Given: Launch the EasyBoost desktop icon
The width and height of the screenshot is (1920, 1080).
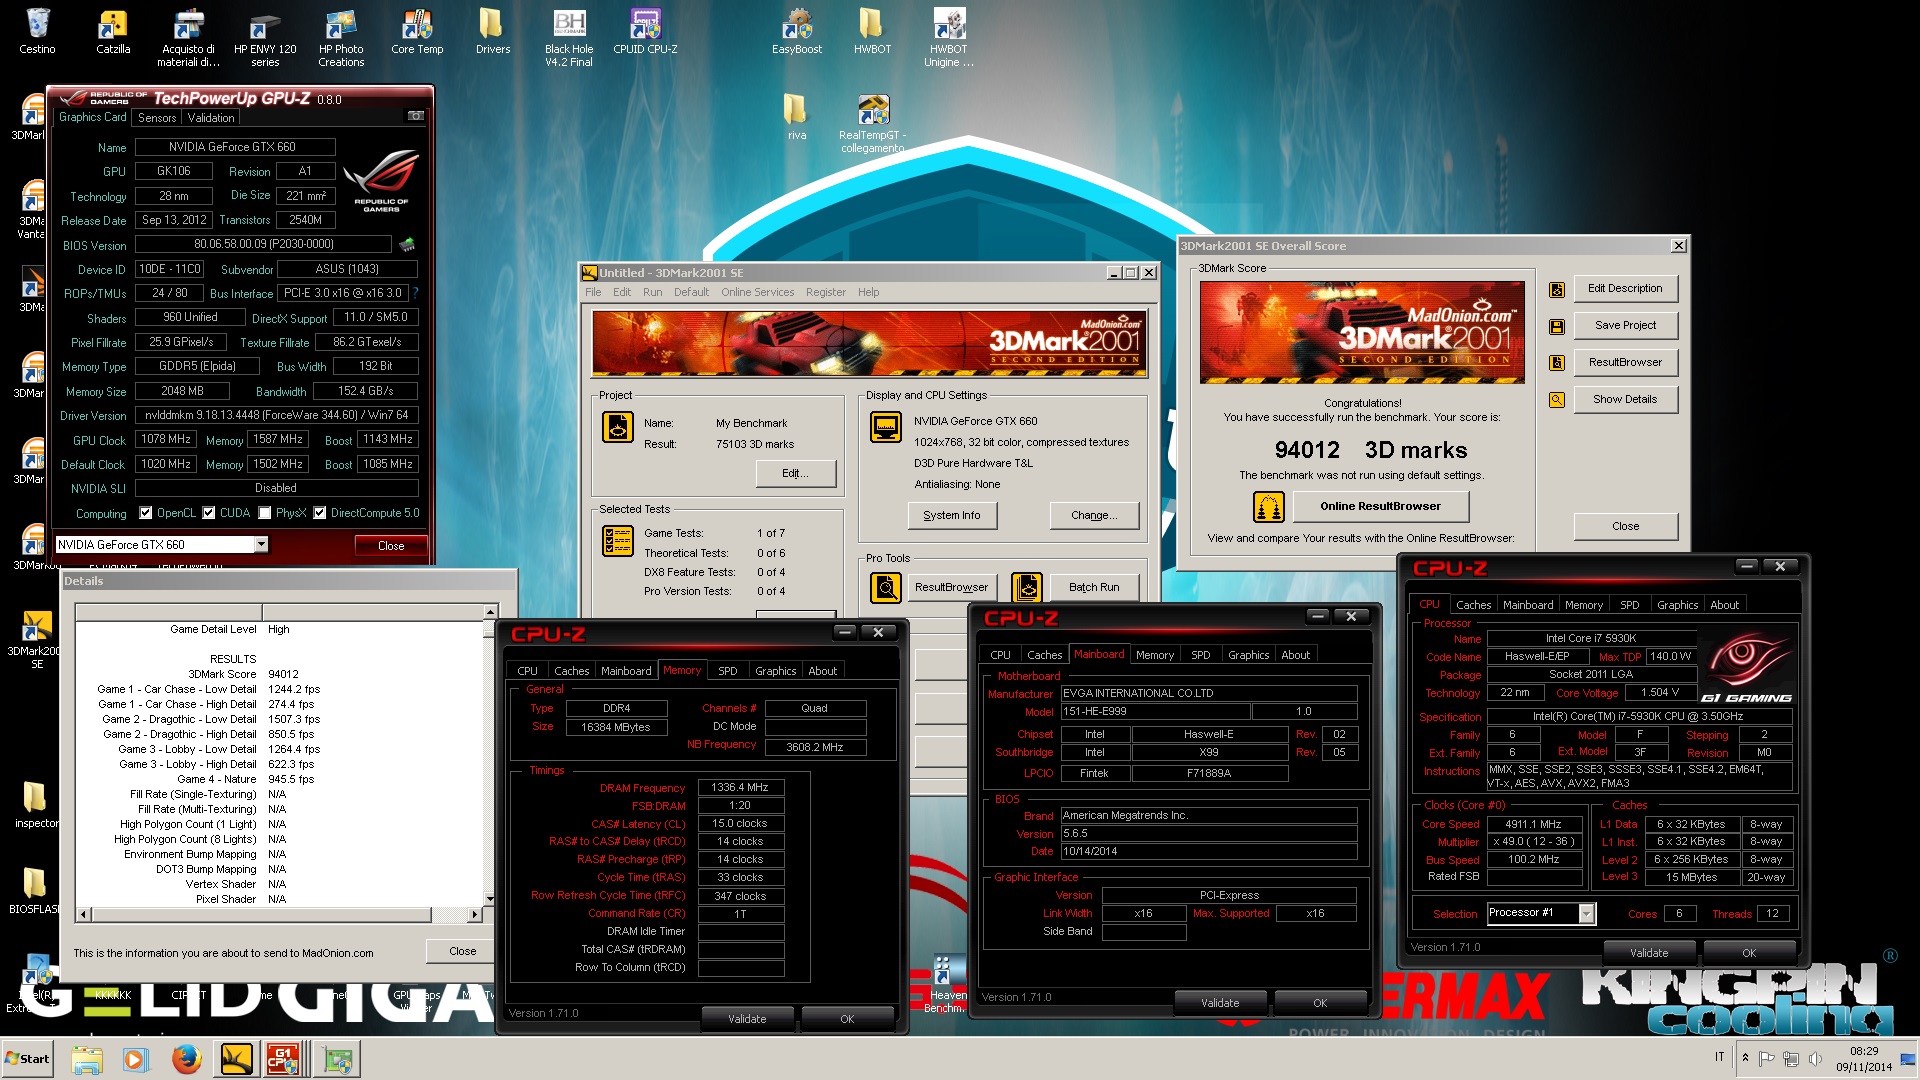Looking at the screenshot, I should click(797, 30).
